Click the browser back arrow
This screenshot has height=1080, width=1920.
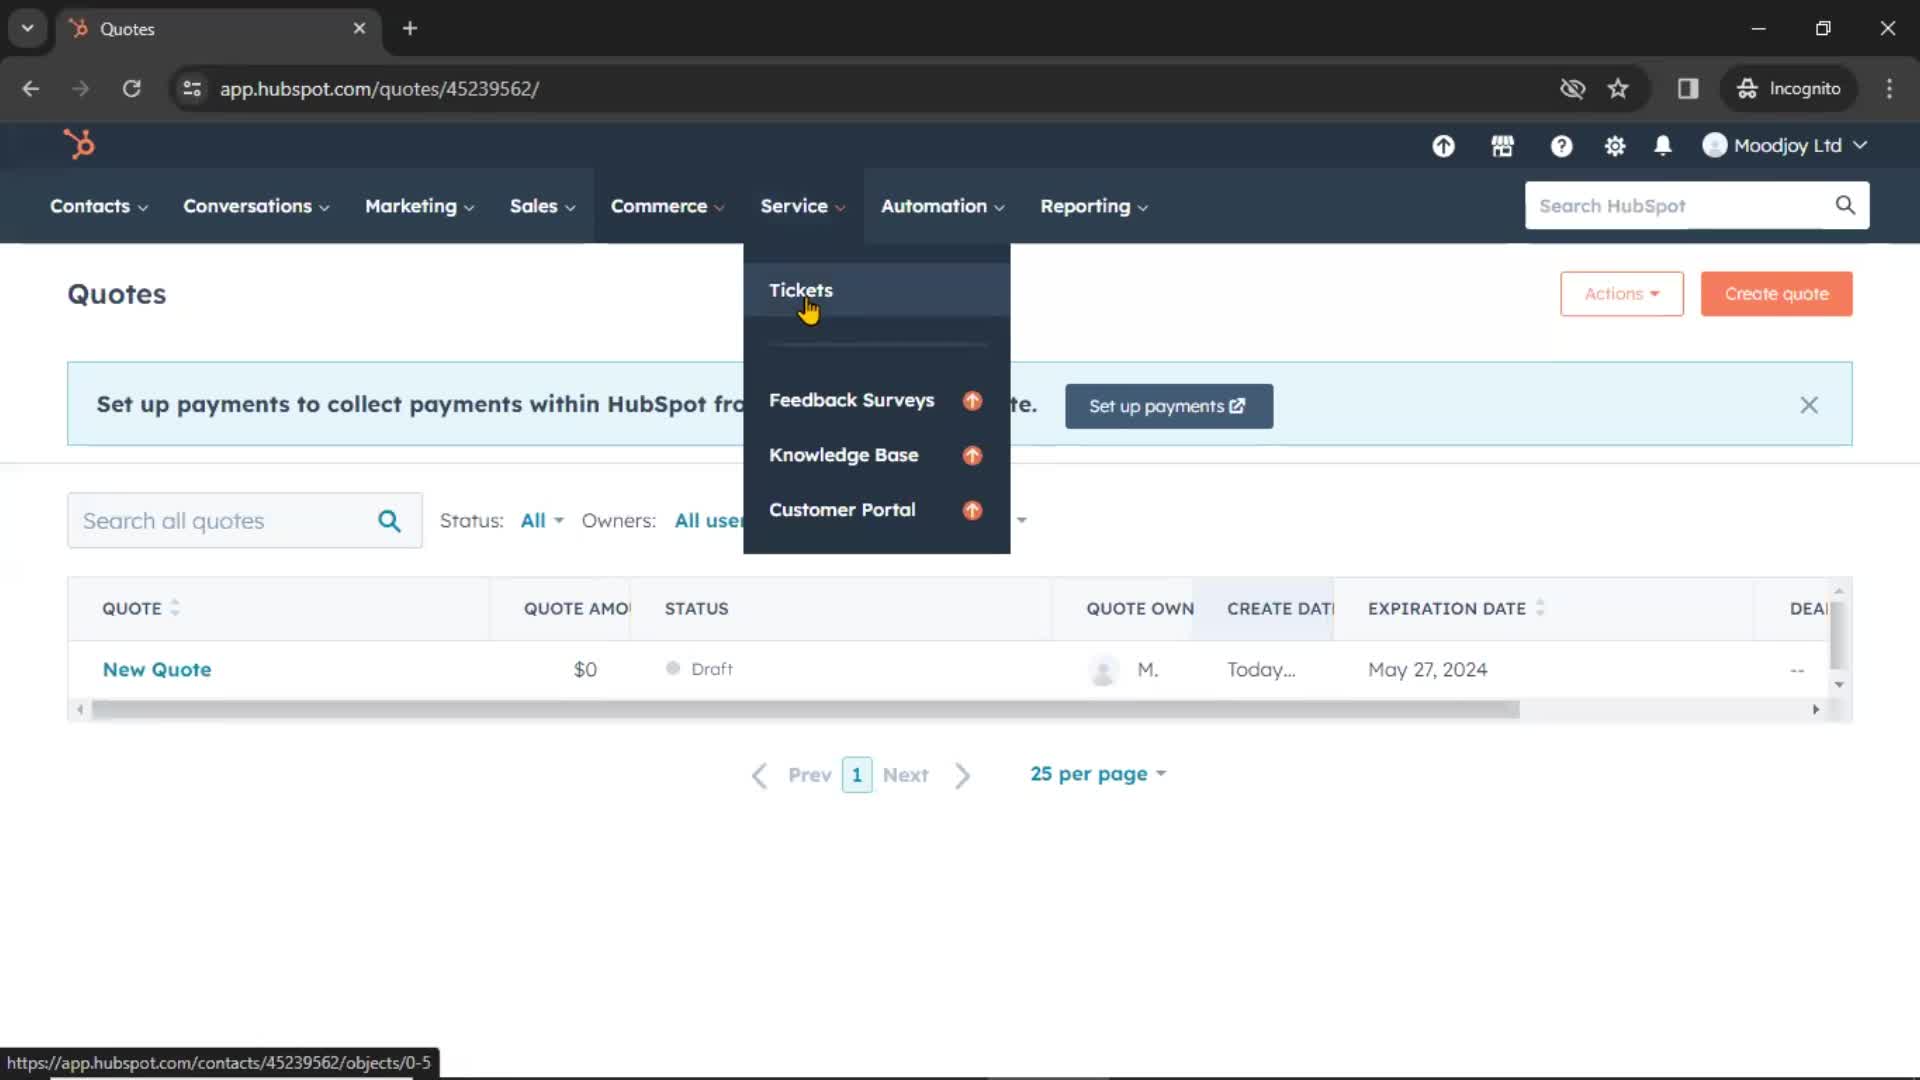point(31,89)
